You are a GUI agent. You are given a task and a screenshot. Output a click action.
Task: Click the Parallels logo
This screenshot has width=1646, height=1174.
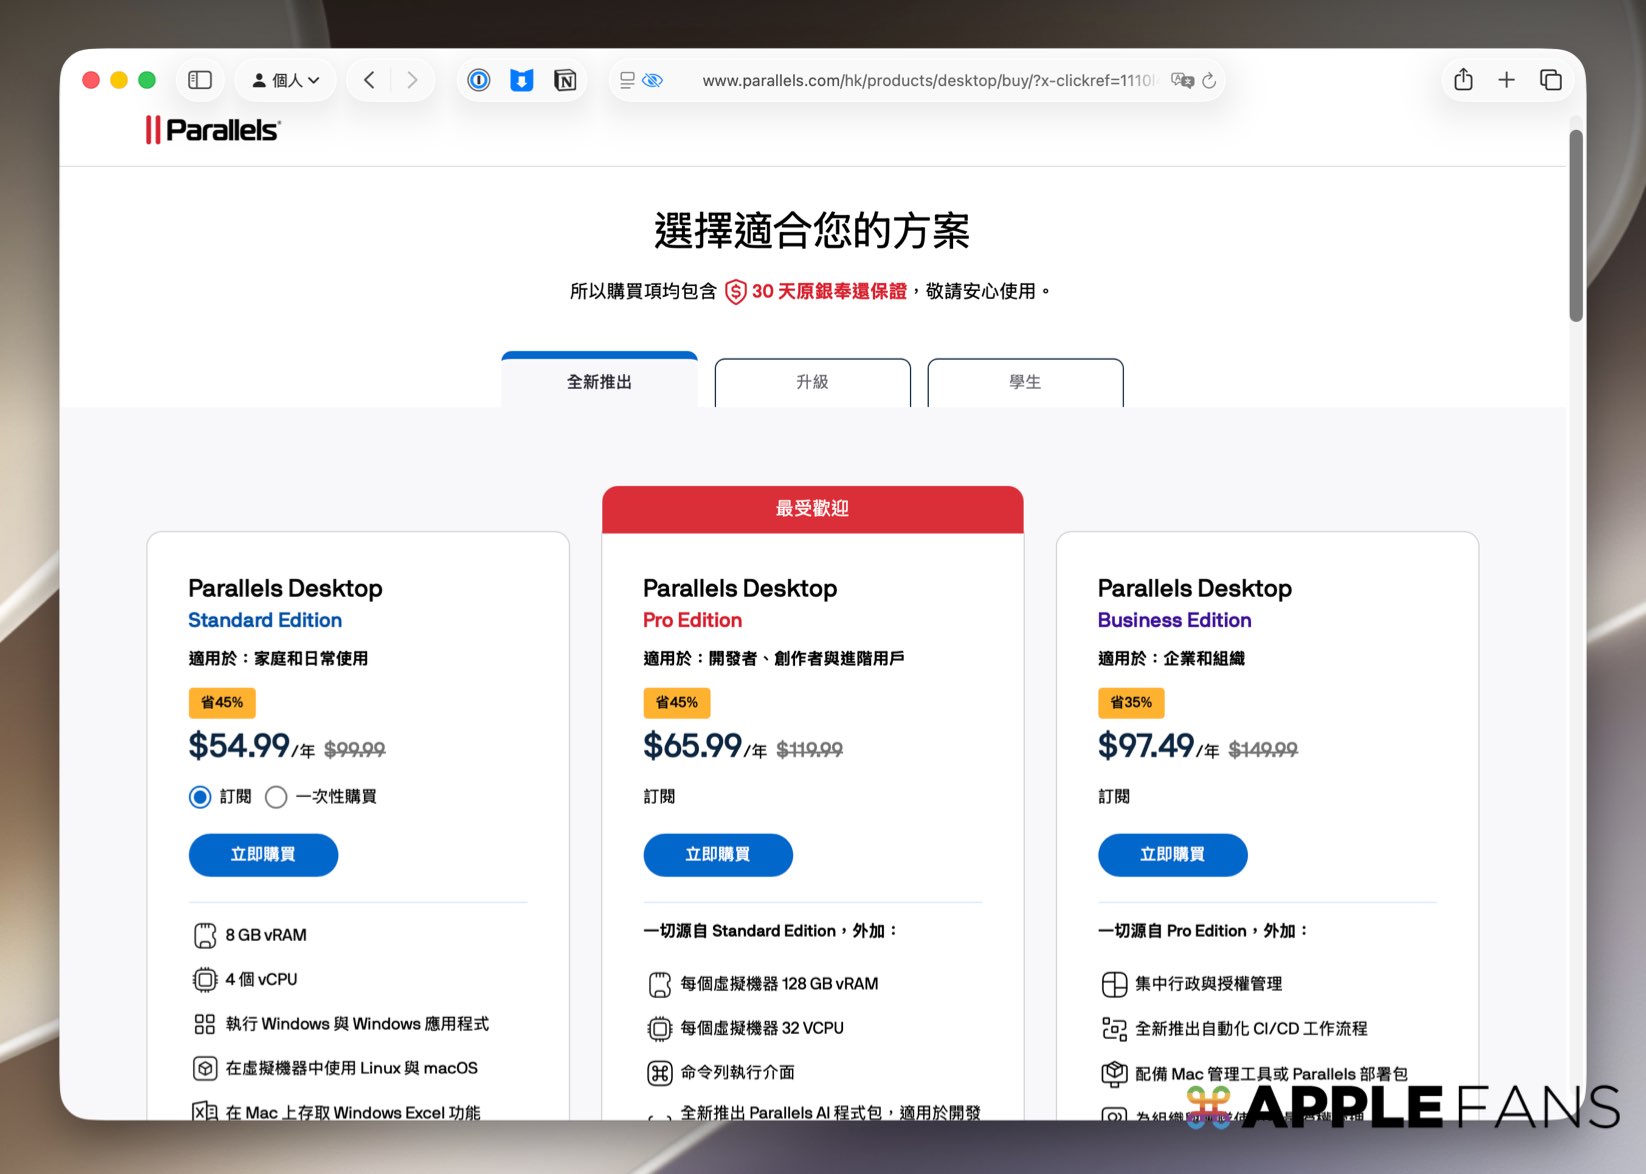(213, 130)
